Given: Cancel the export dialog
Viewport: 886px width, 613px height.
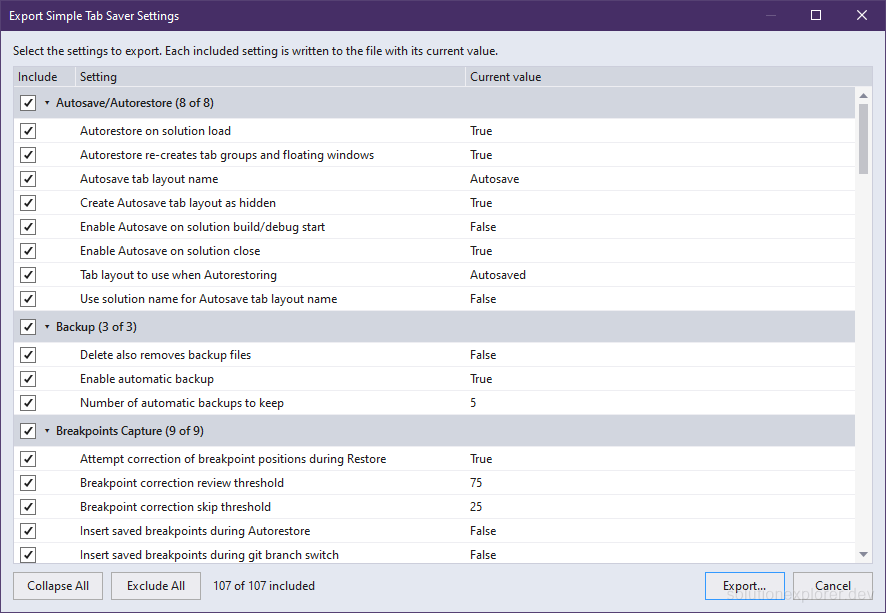Looking at the screenshot, I should [833, 586].
